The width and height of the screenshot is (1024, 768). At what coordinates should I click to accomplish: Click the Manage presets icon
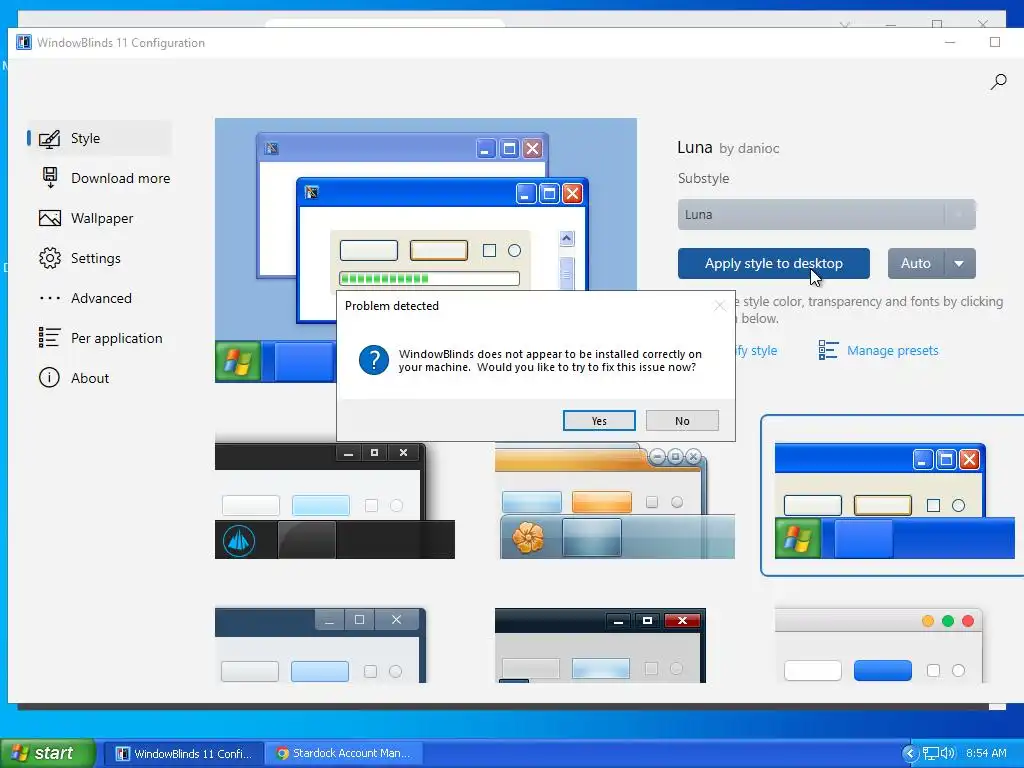click(x=828, y=351)
